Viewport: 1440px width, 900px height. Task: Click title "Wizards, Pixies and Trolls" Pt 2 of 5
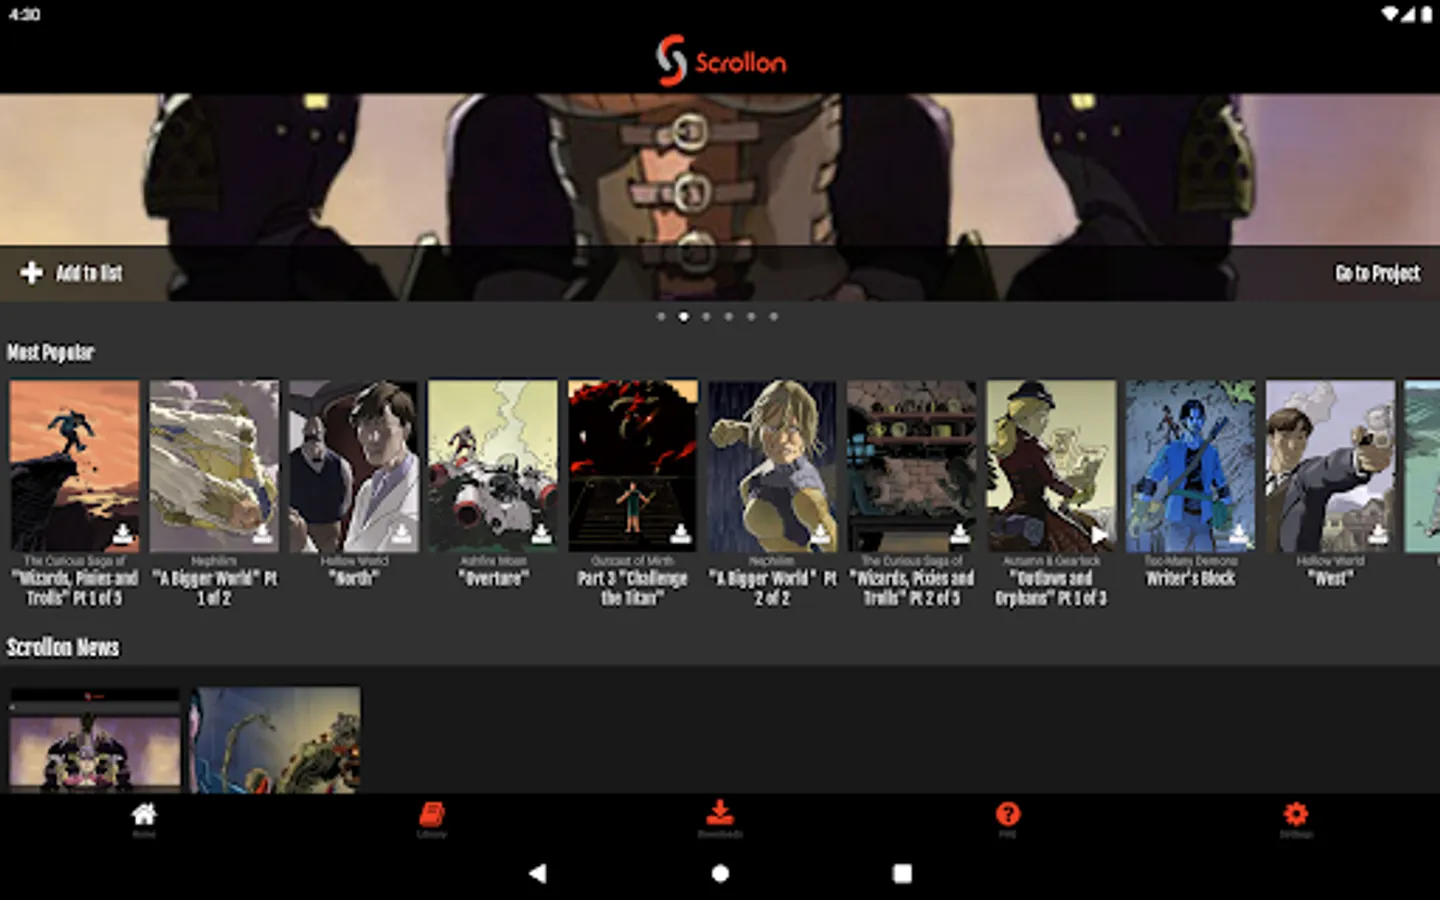point(912,588)
